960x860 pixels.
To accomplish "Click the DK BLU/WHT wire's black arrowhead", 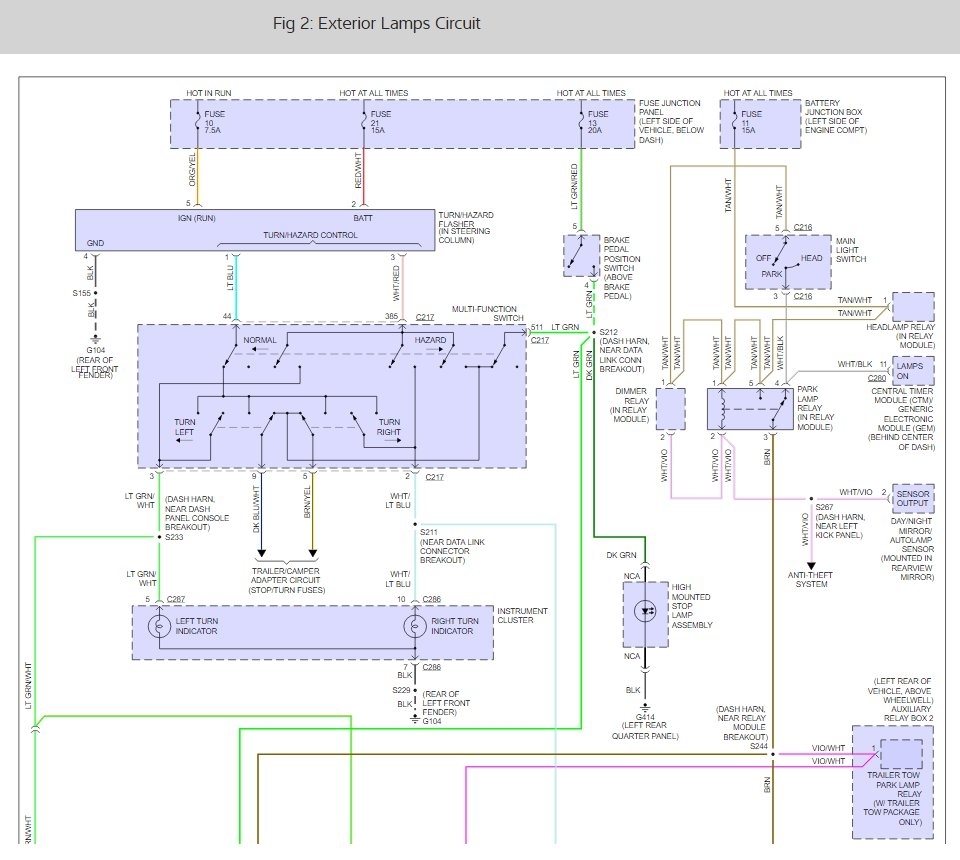I will click(x=261, y=553).
